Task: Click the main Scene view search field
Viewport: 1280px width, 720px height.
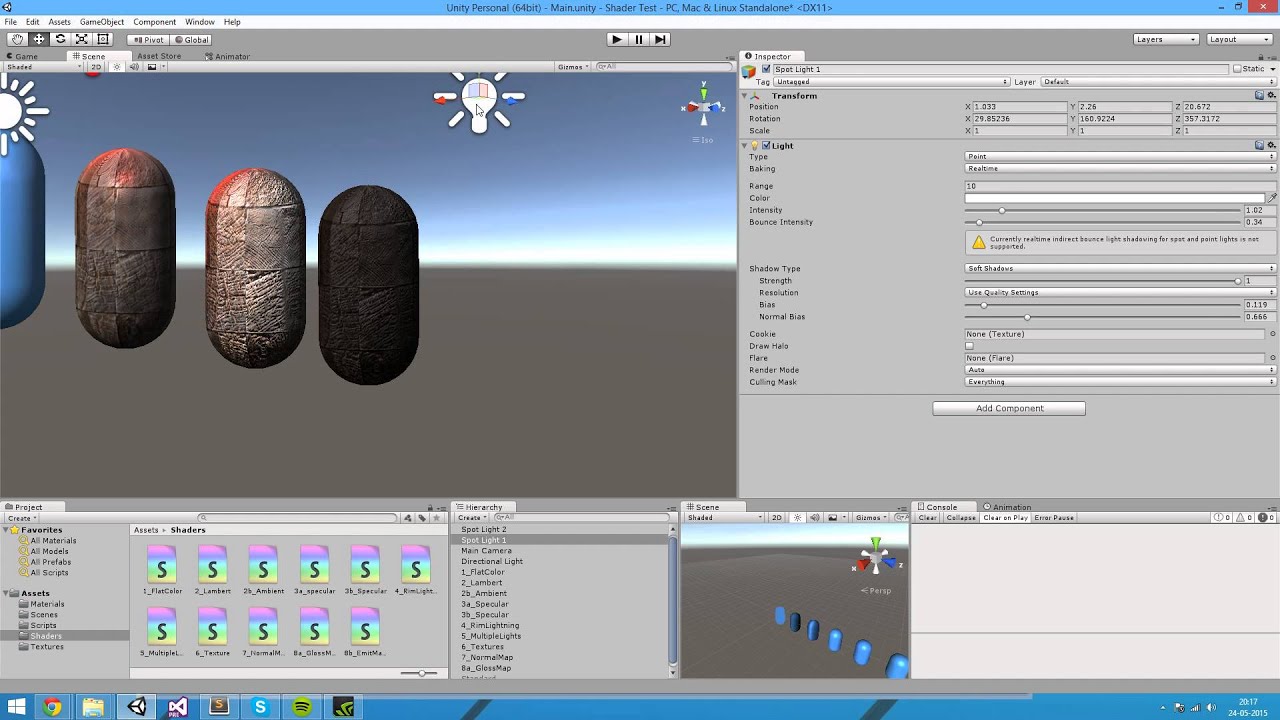Action: click(x=665, y=67)
